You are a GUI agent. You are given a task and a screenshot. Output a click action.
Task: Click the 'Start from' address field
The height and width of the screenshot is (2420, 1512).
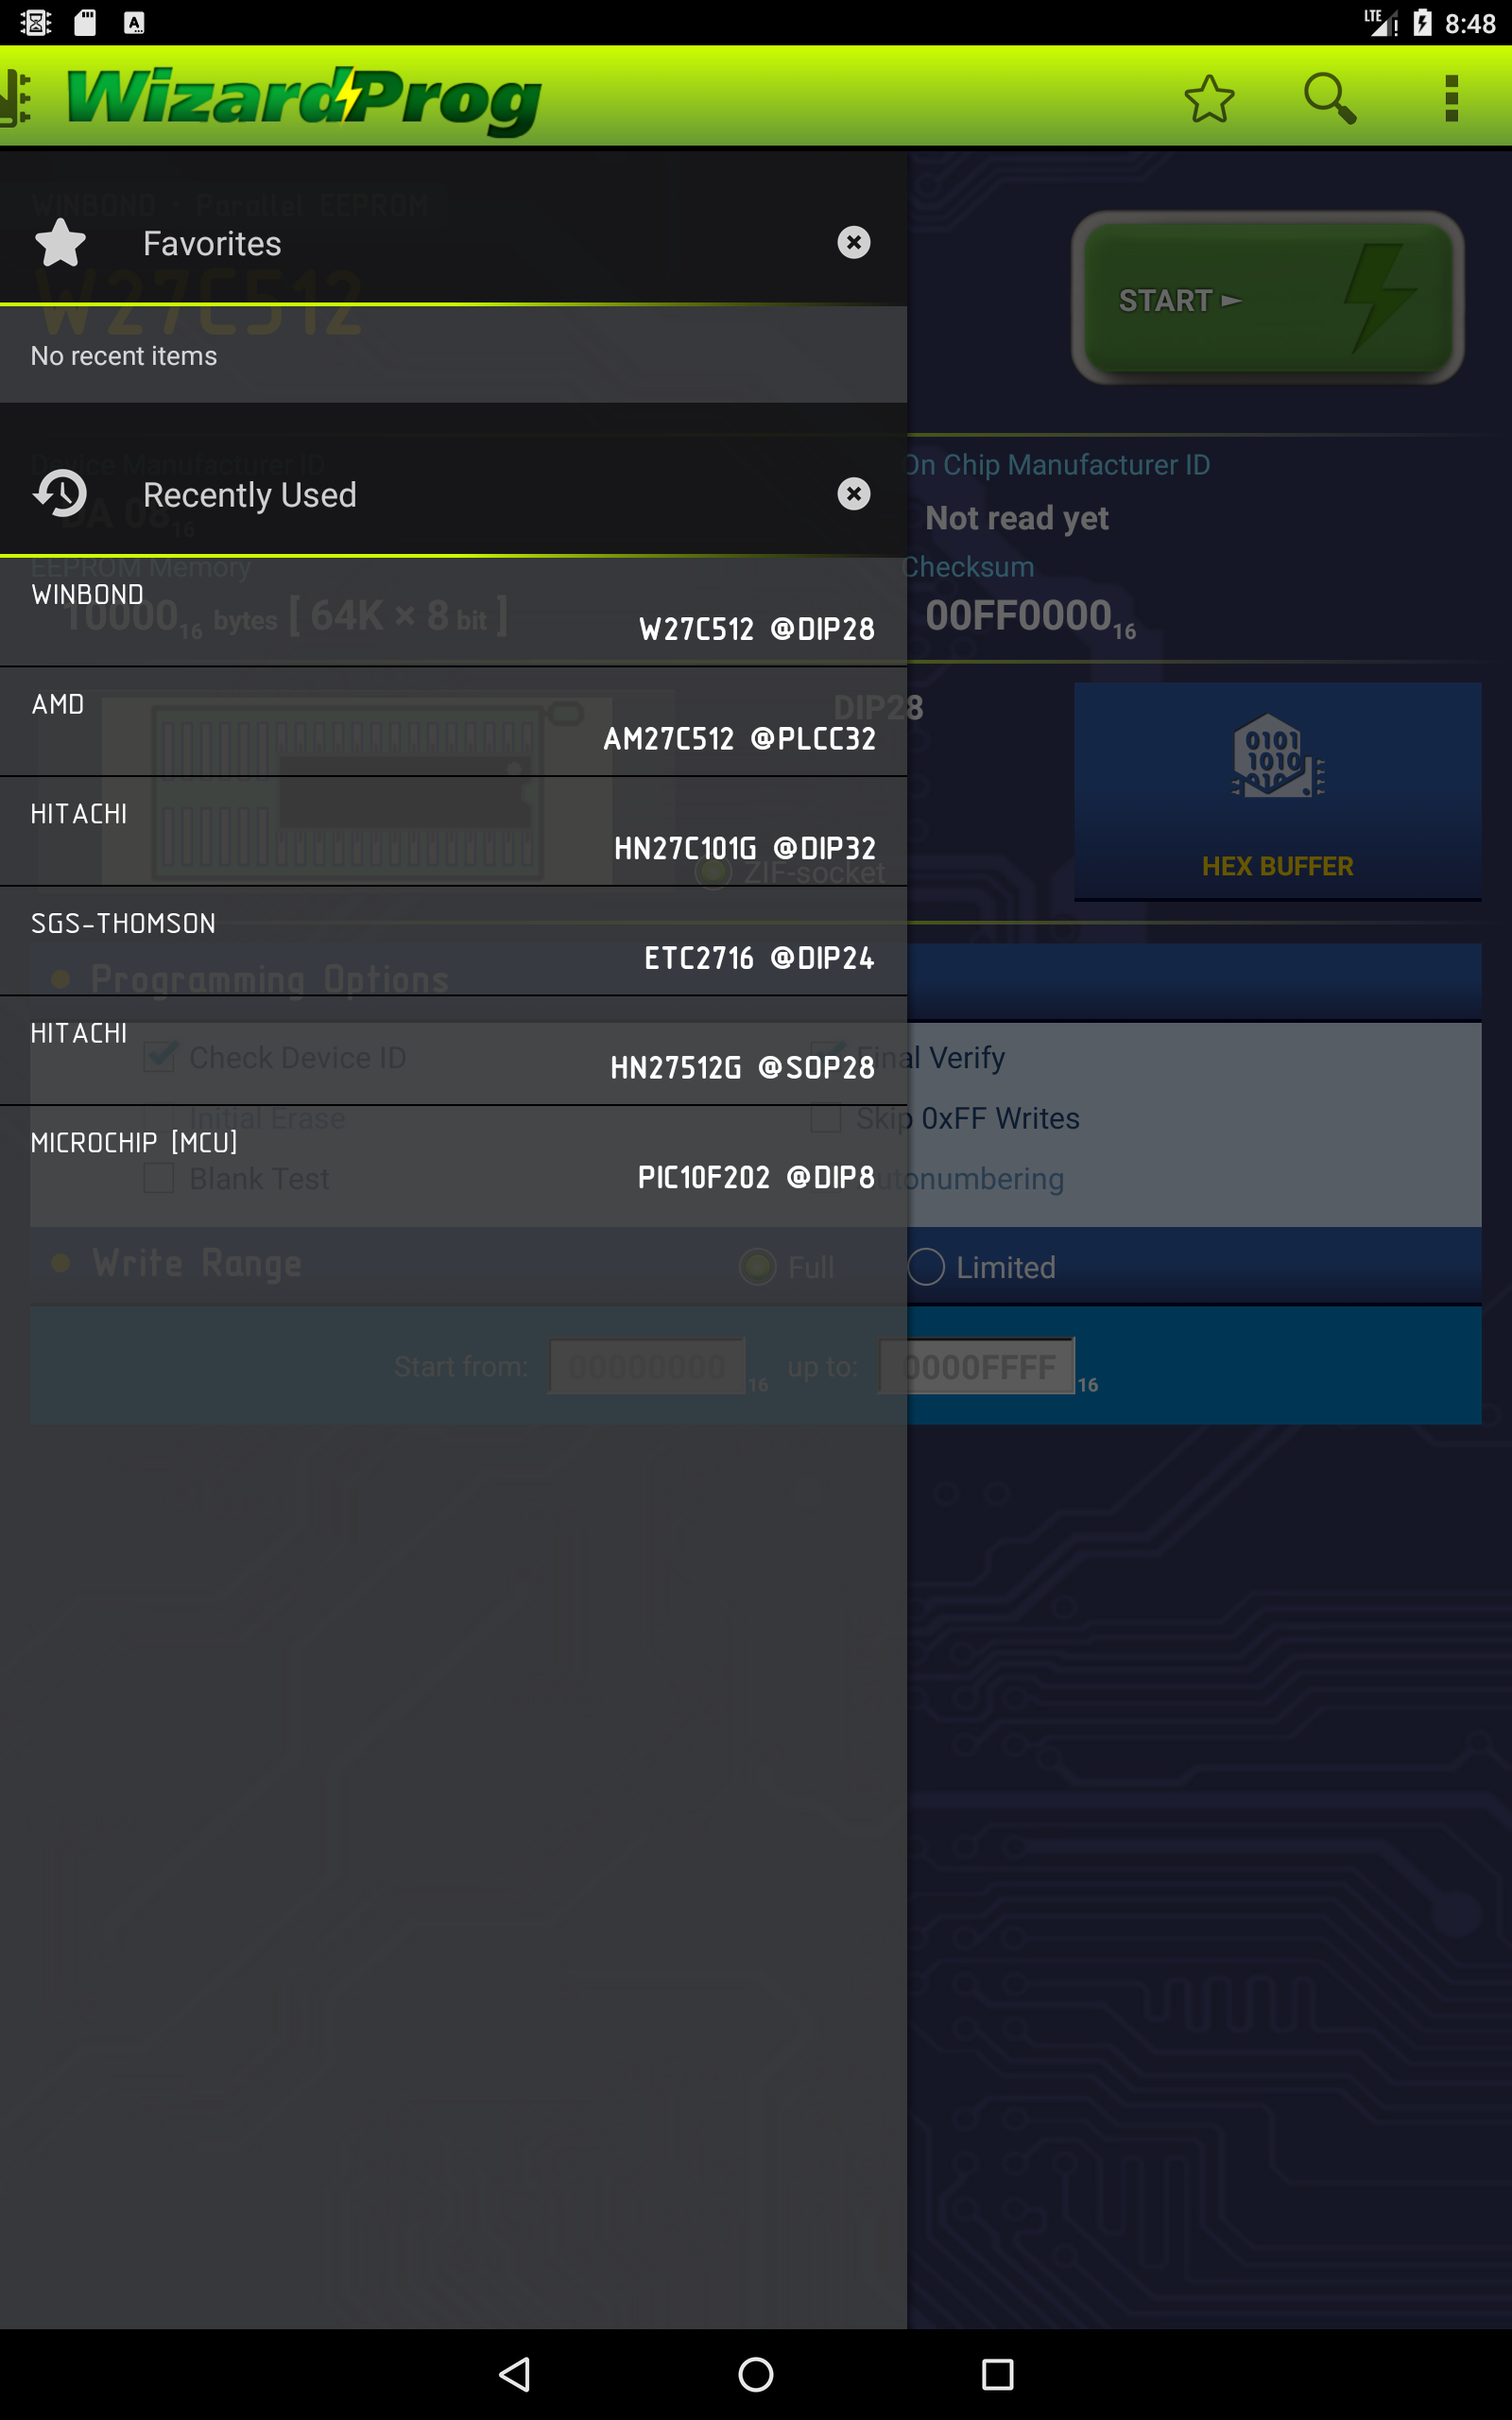click(x=647, y=1366)
